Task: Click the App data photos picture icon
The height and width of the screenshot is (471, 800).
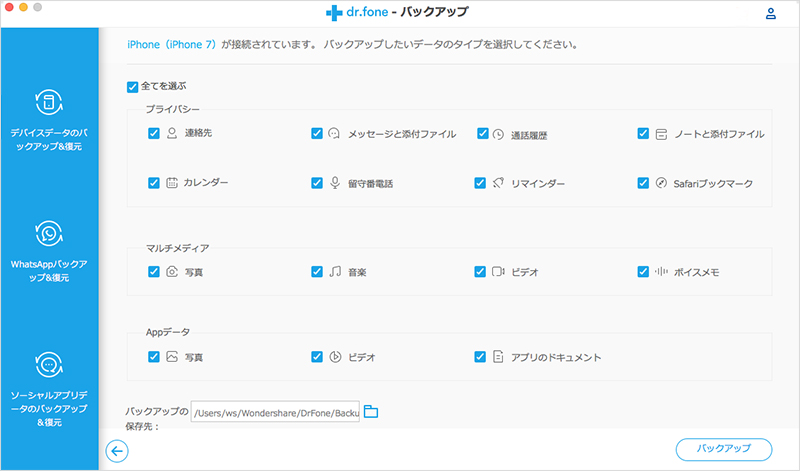Action: pyautogui.click(x=172, y=357)
